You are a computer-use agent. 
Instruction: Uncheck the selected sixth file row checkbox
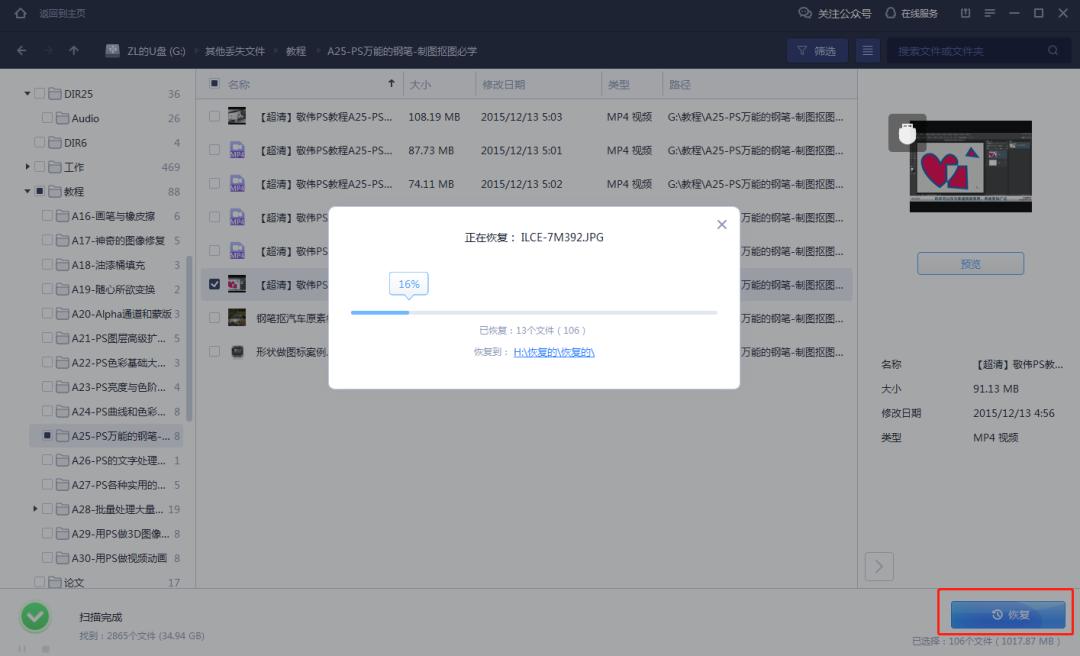pyautogui.click(x=214, y=284)
